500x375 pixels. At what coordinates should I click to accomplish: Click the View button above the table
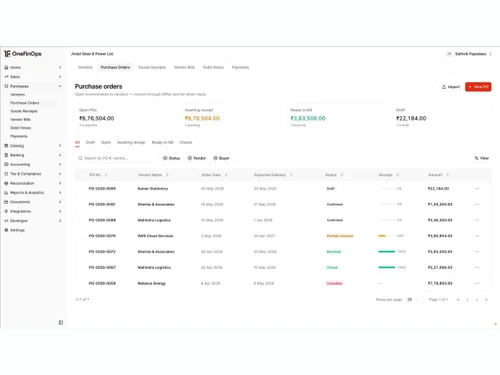[x=482, y=158]
